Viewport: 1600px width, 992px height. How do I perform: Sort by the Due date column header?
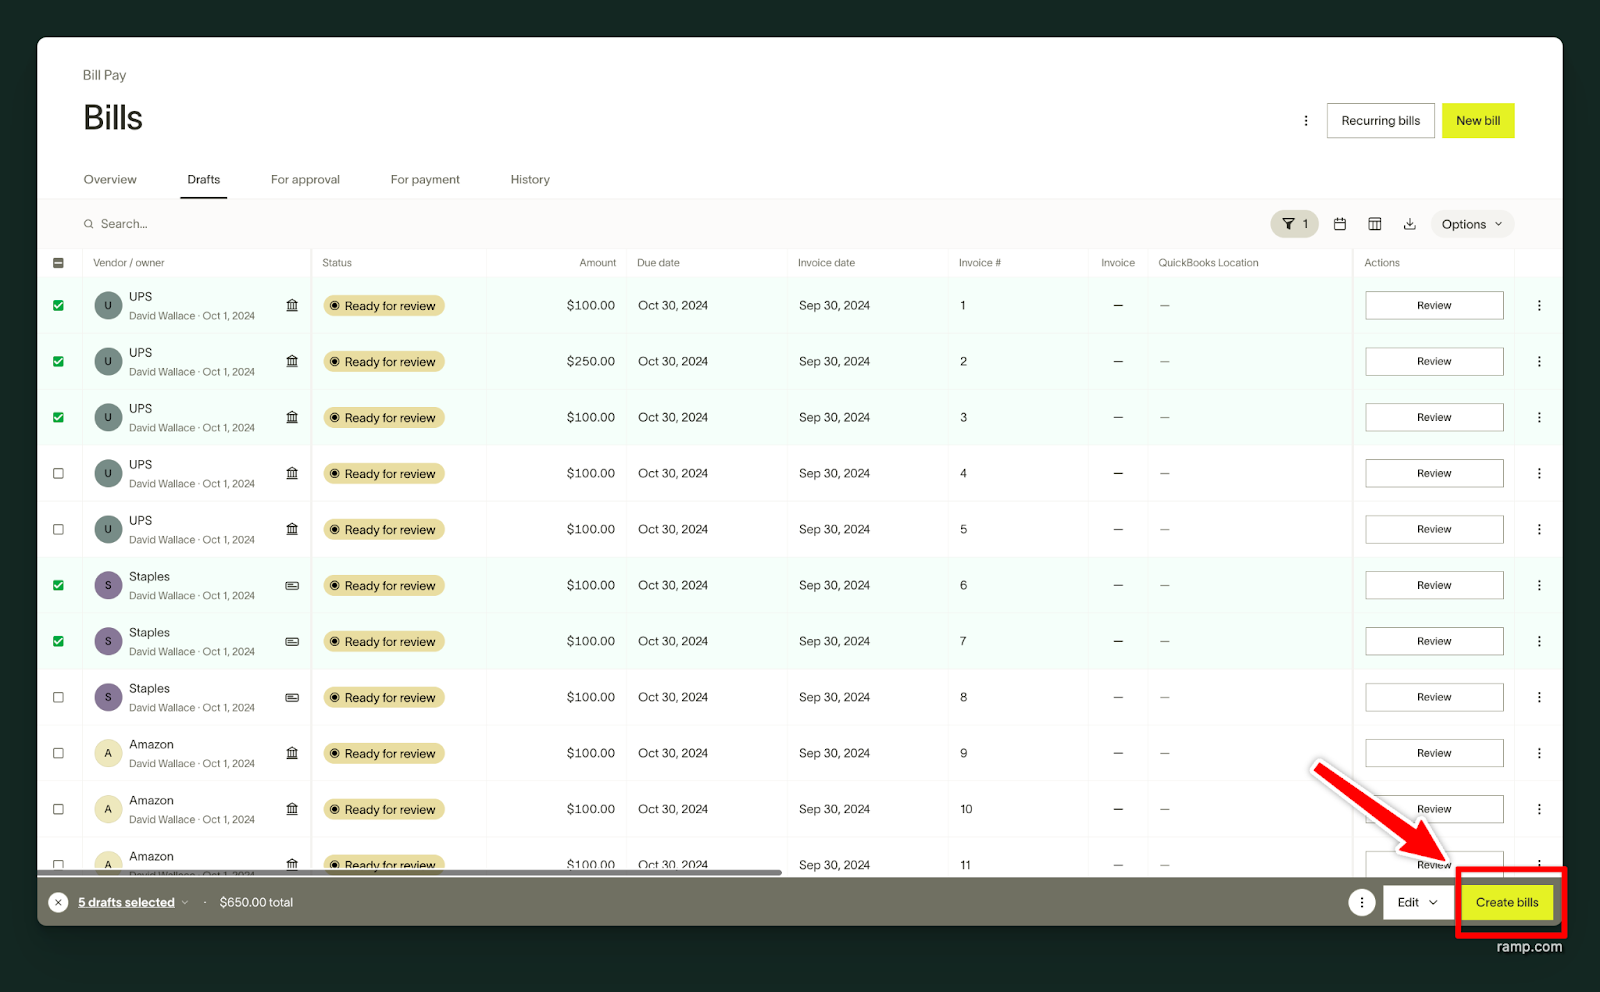[658, 263]
